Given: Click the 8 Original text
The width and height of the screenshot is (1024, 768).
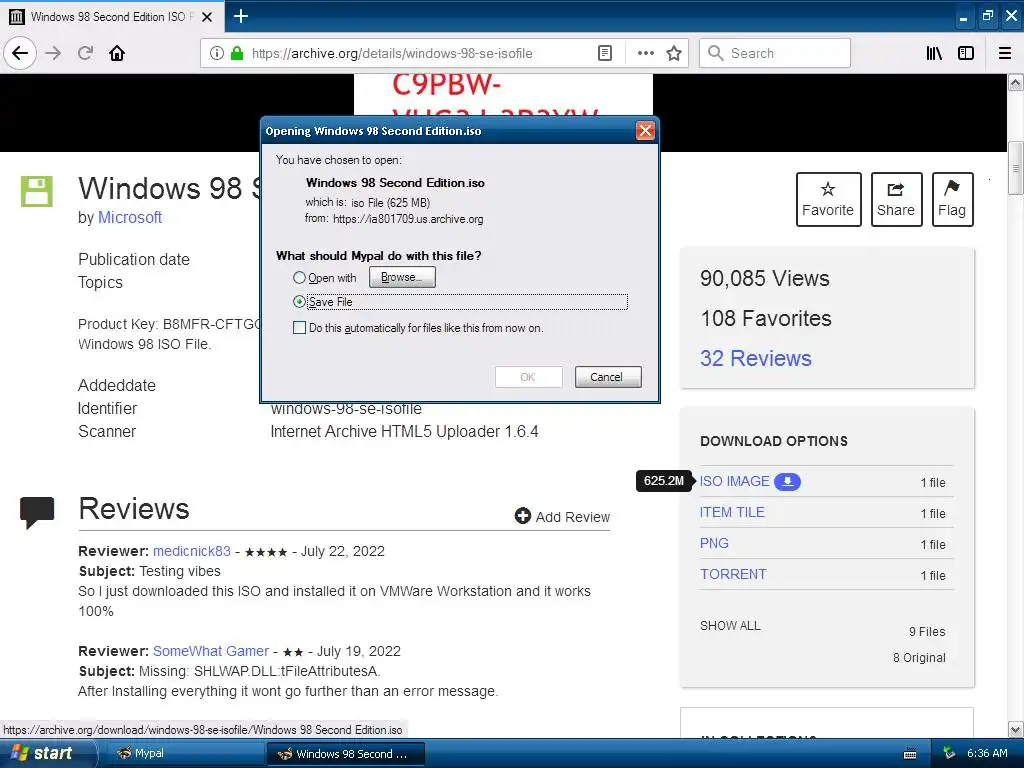Looking at the screenshot, I should pyautogui.click(x=919, y=658).
